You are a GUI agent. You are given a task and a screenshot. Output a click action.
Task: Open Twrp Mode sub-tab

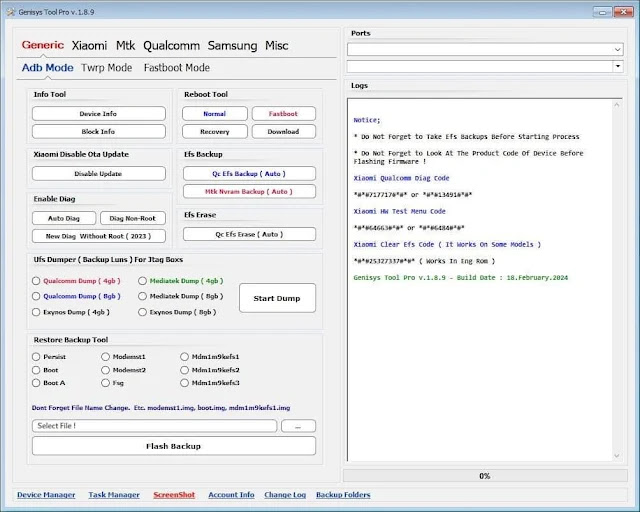coord(107,67)
